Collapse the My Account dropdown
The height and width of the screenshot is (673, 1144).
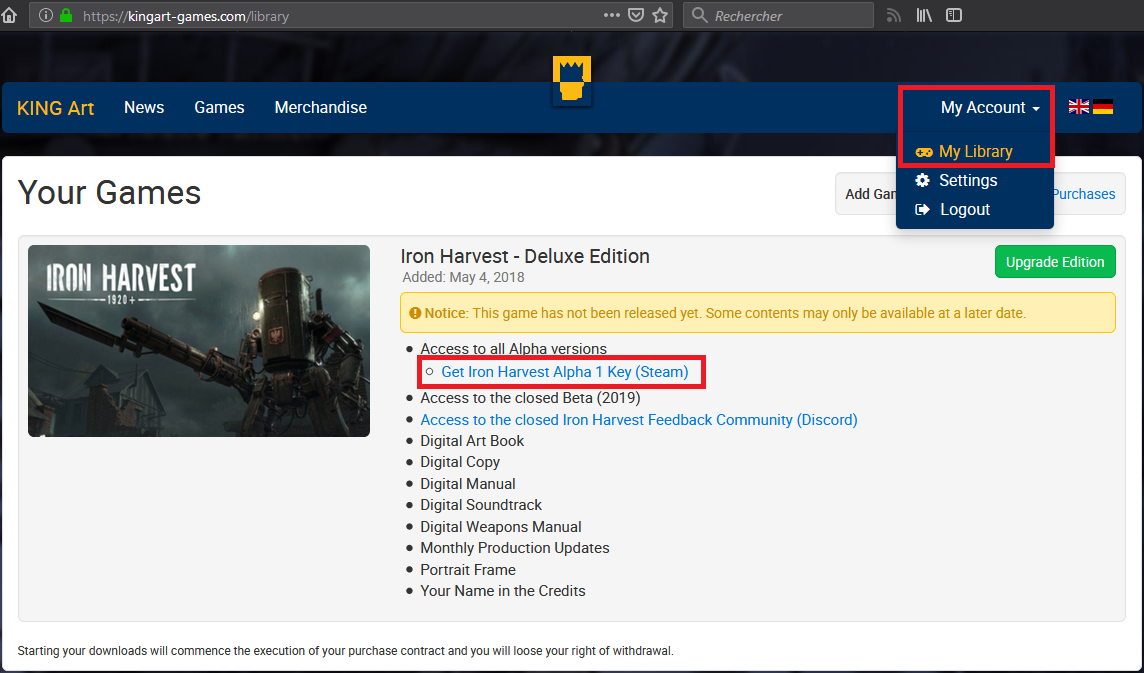click(x=990, y=107)
